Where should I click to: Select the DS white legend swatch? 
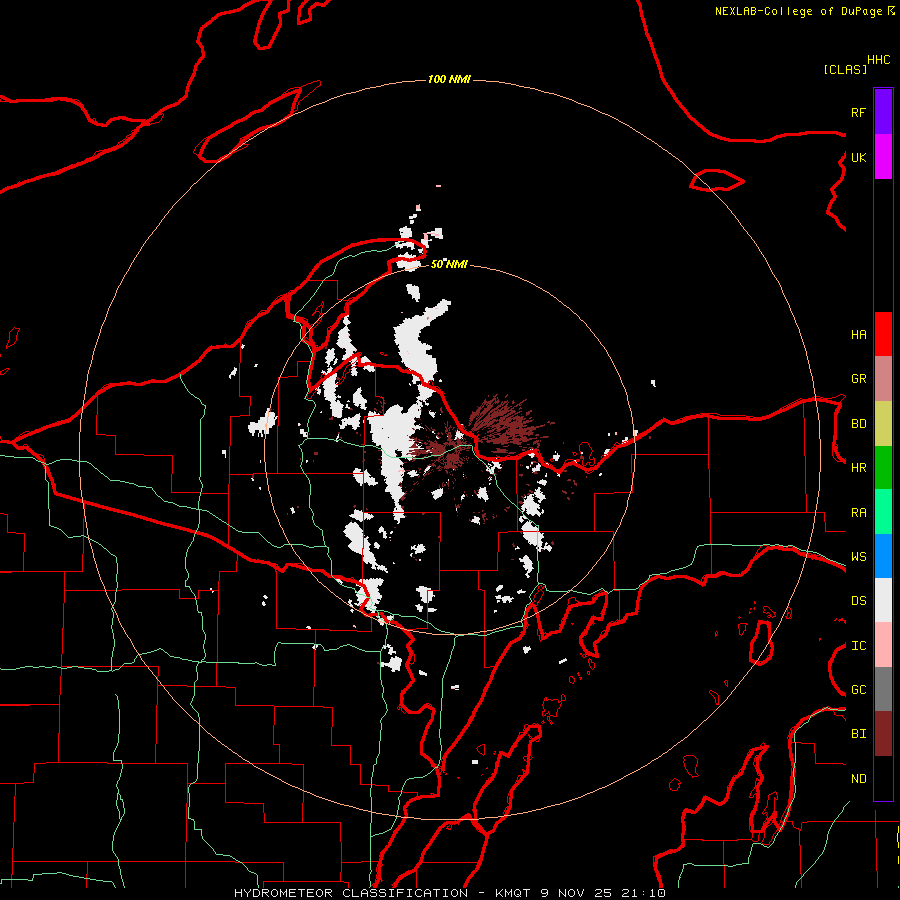[x=883, y=600]
